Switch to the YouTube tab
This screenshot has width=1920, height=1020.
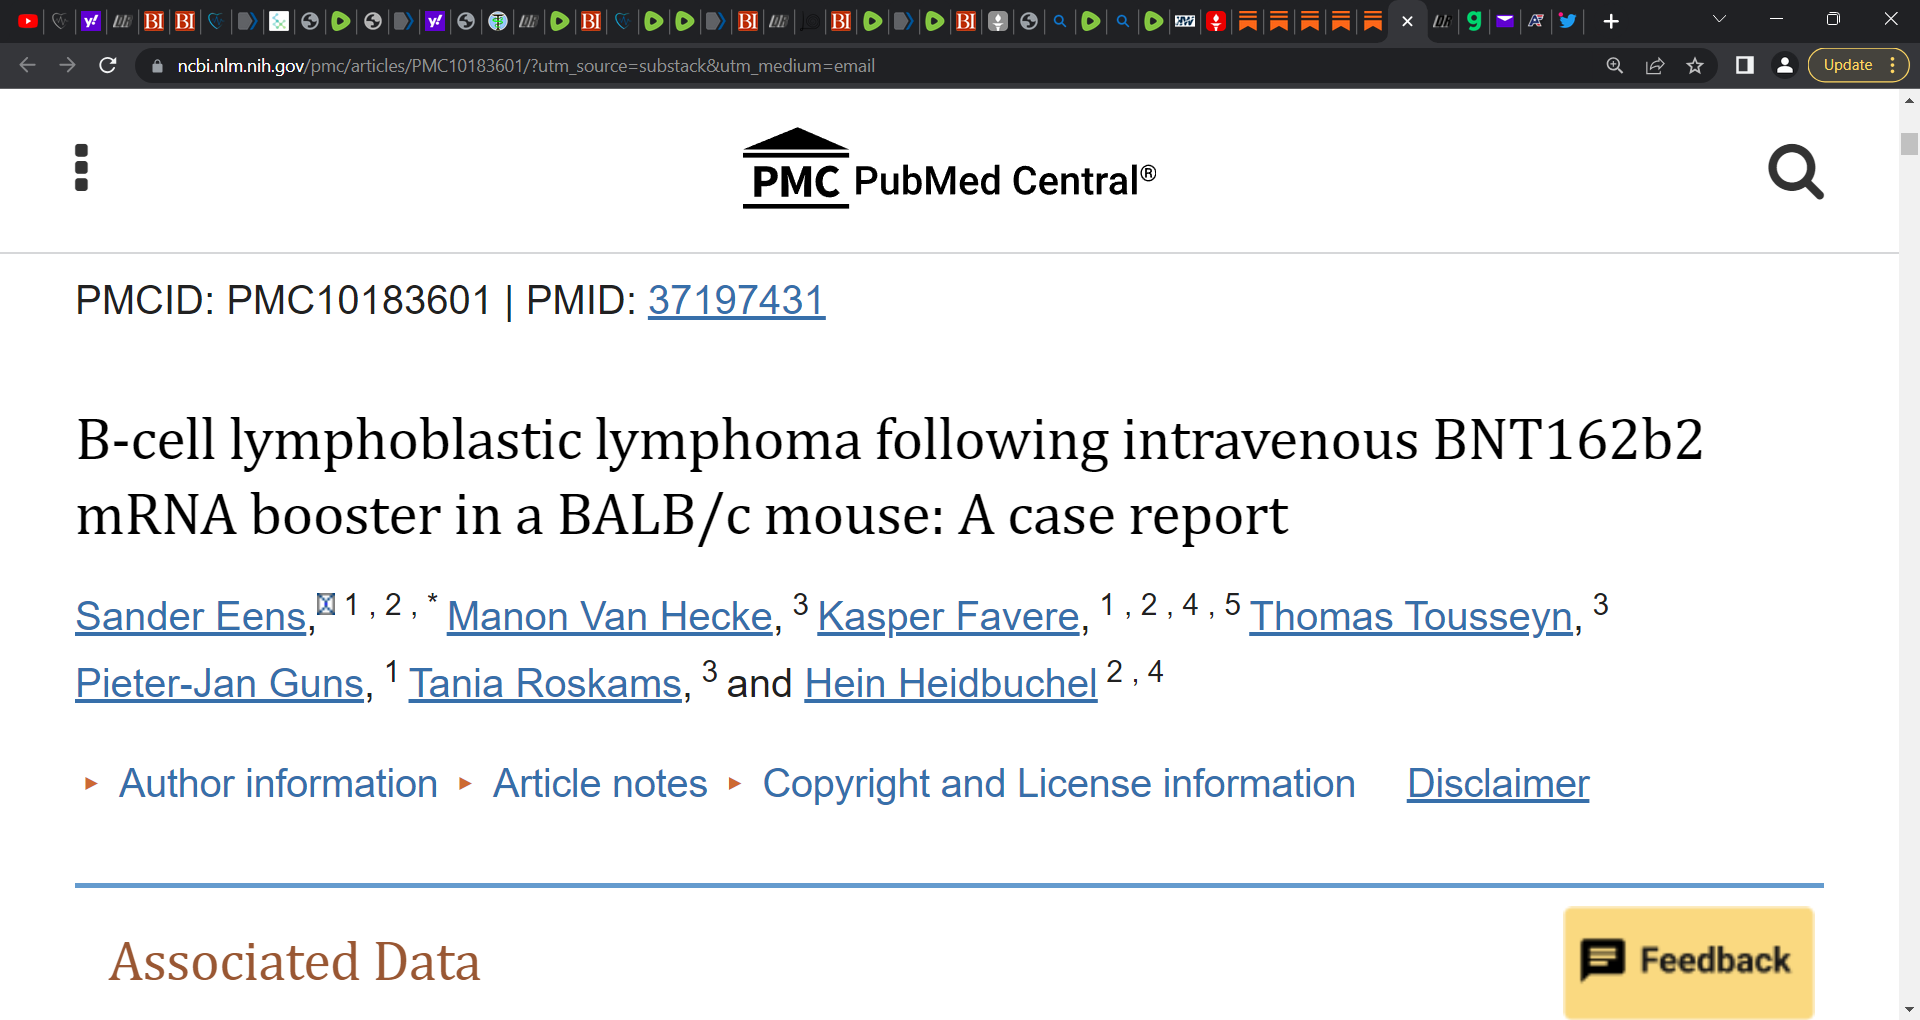(x=27, y=20)
